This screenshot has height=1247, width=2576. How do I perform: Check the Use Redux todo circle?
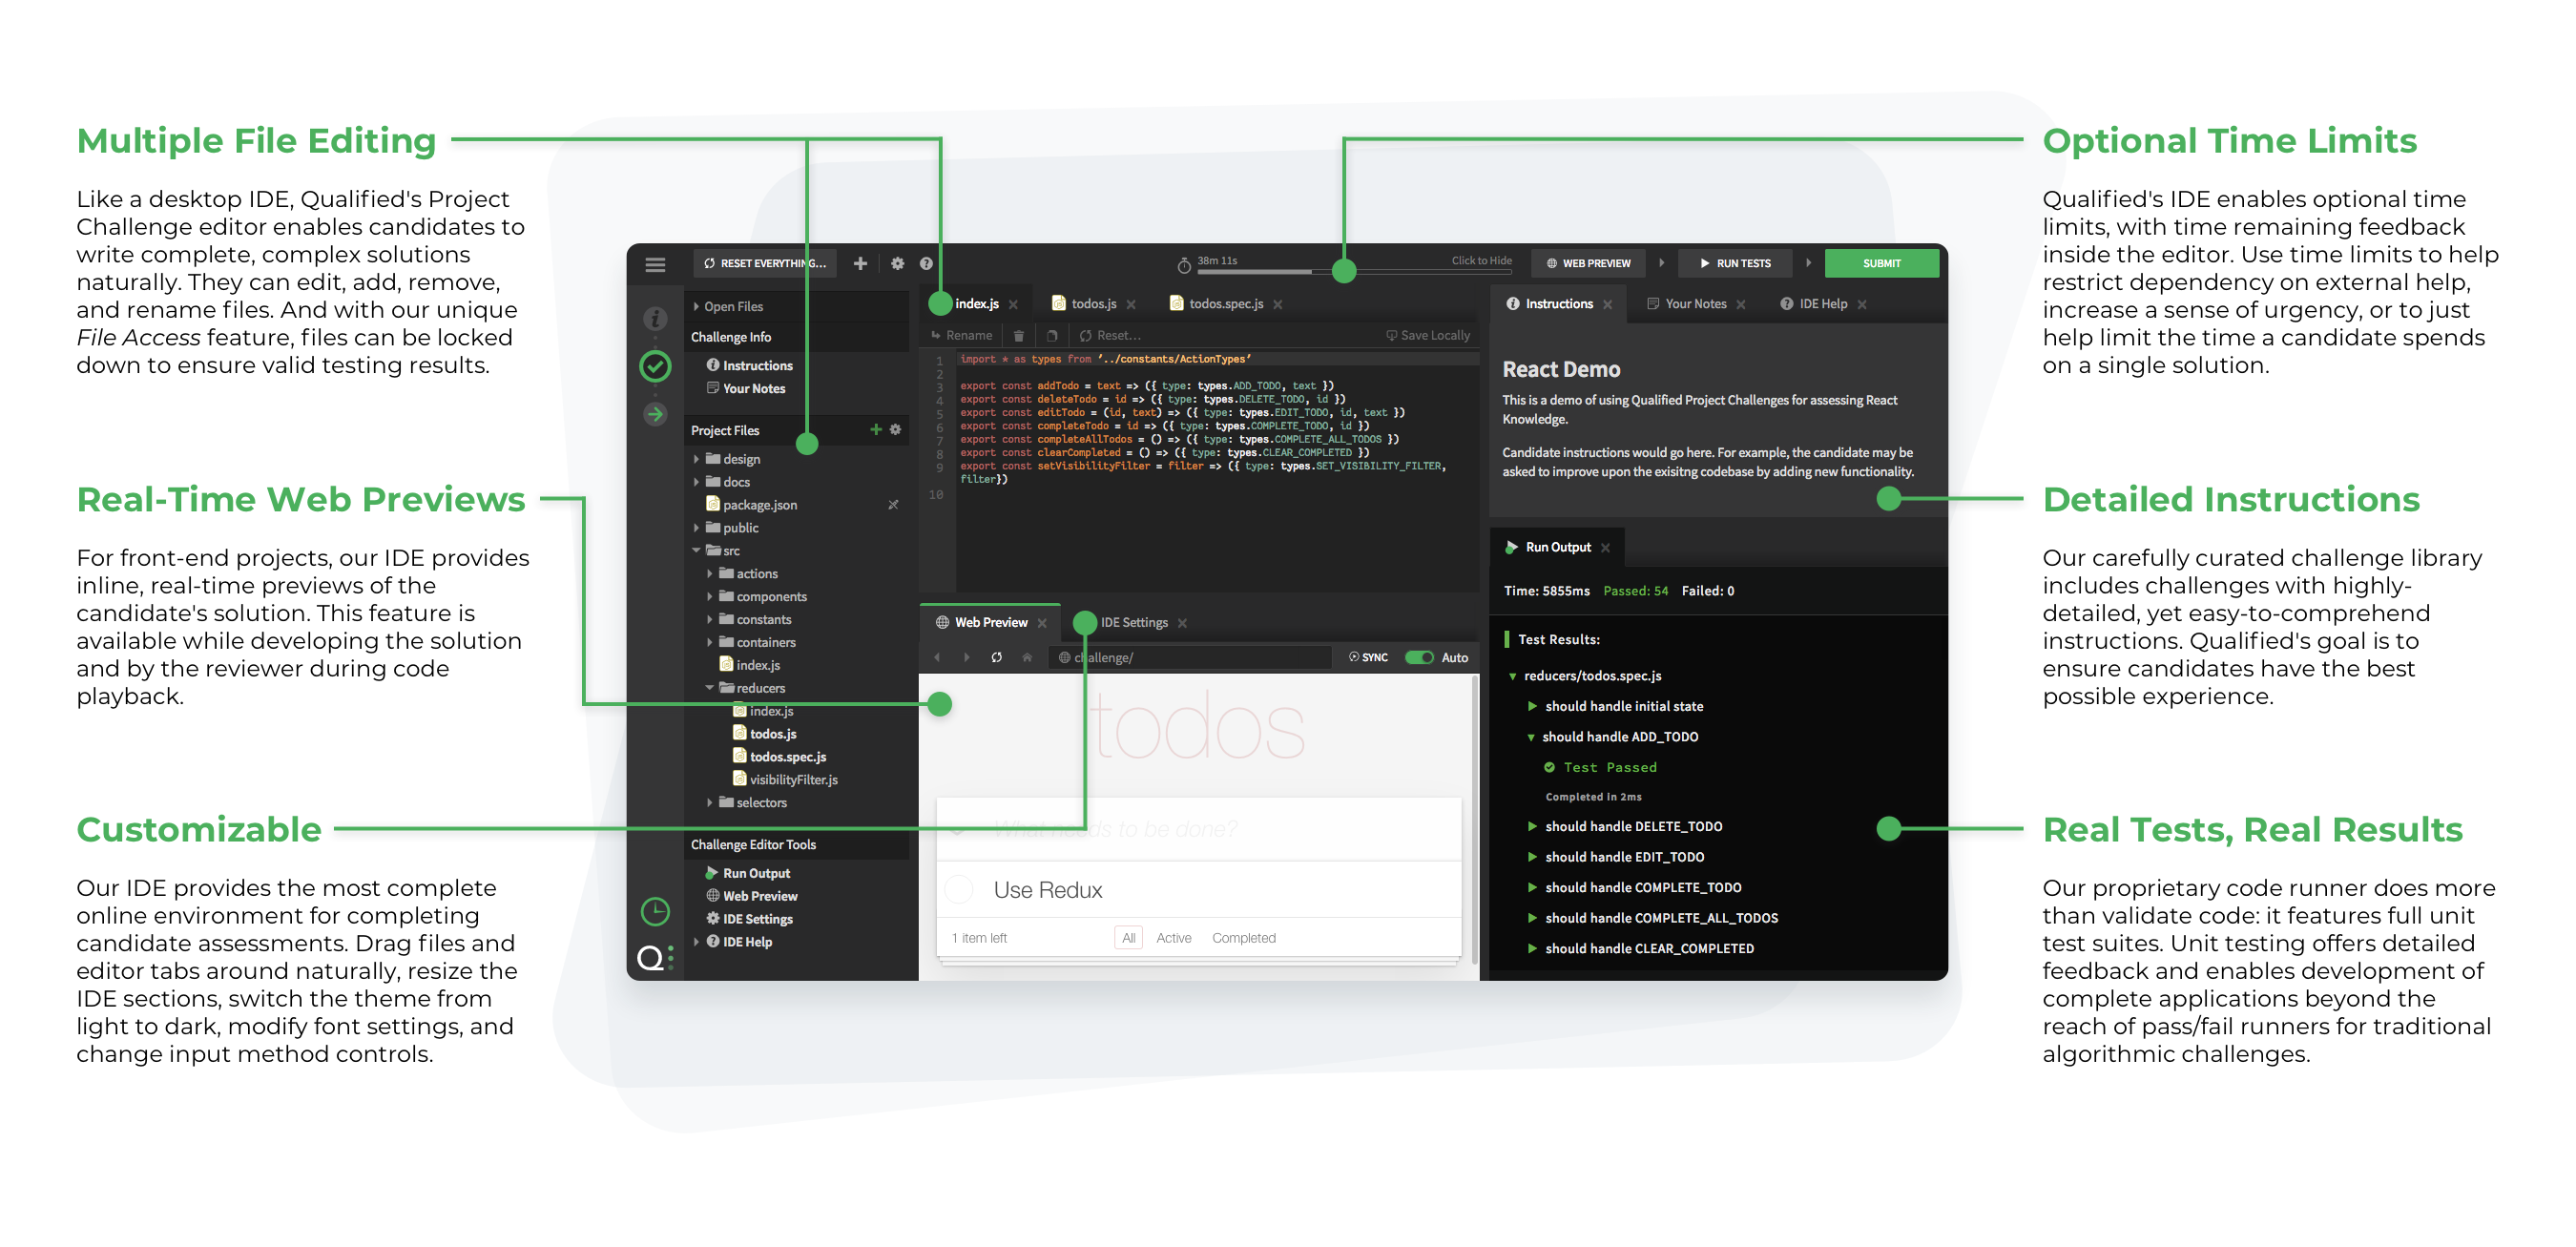(x=959, y=890)
